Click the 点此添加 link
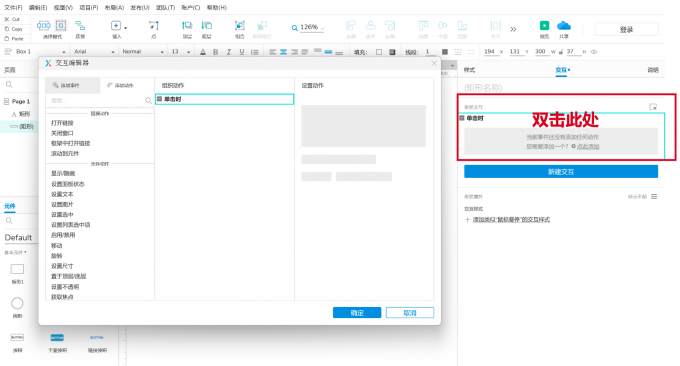This screenshot has width=680, height=366. point(588,147)
